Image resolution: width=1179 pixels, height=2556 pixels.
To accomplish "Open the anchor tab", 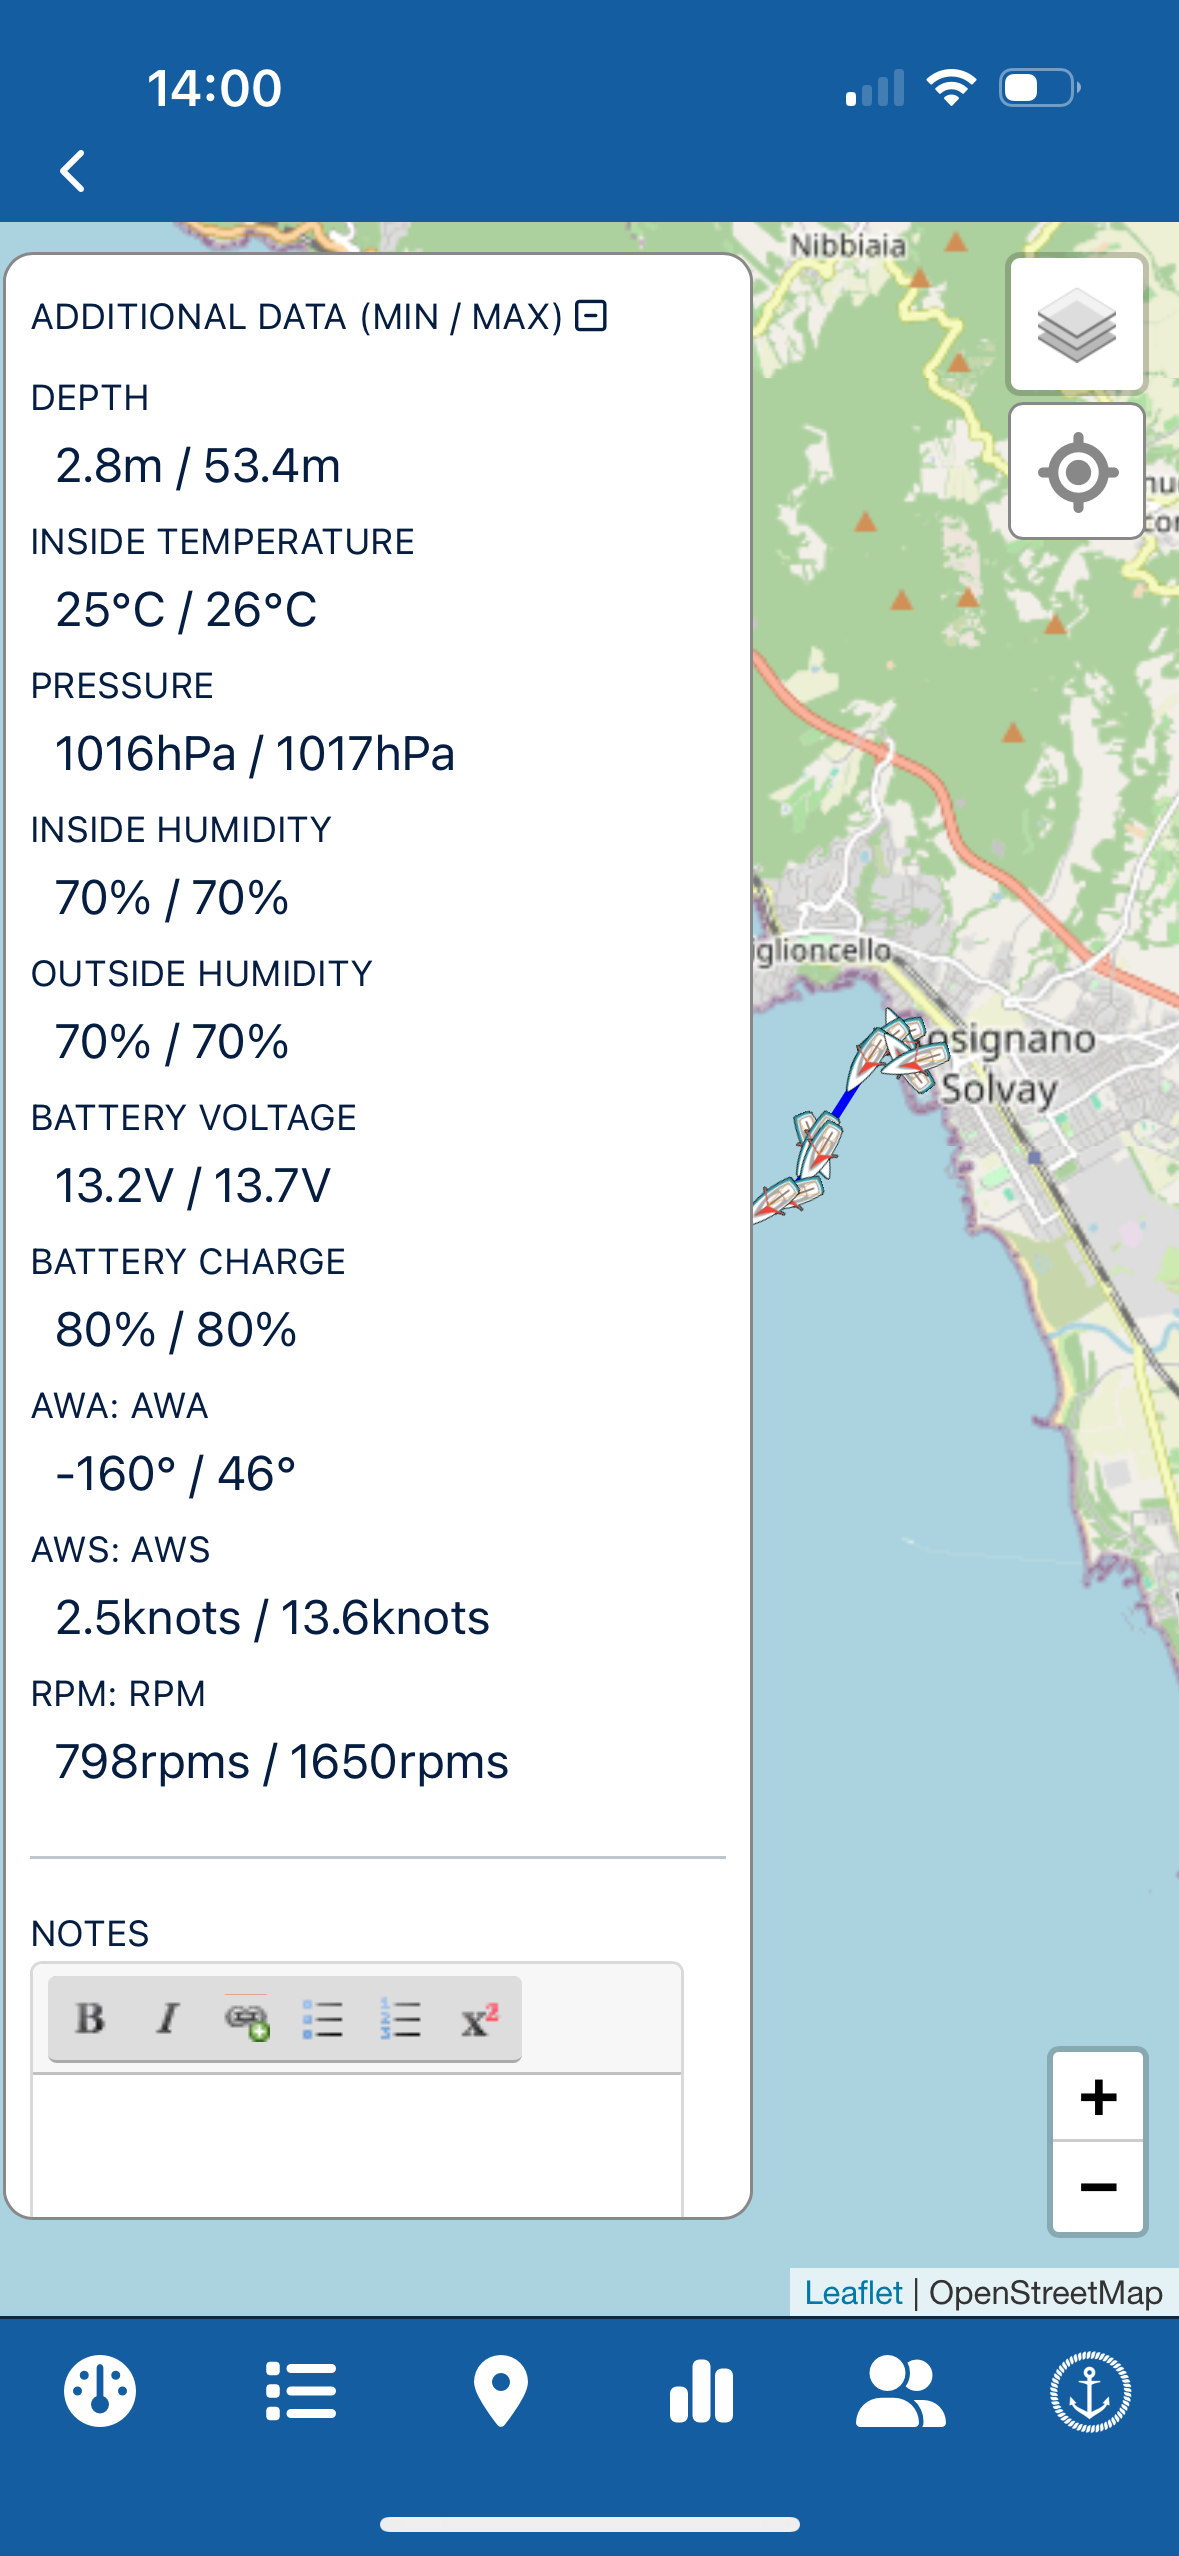I will [x=1090, y=2391].
